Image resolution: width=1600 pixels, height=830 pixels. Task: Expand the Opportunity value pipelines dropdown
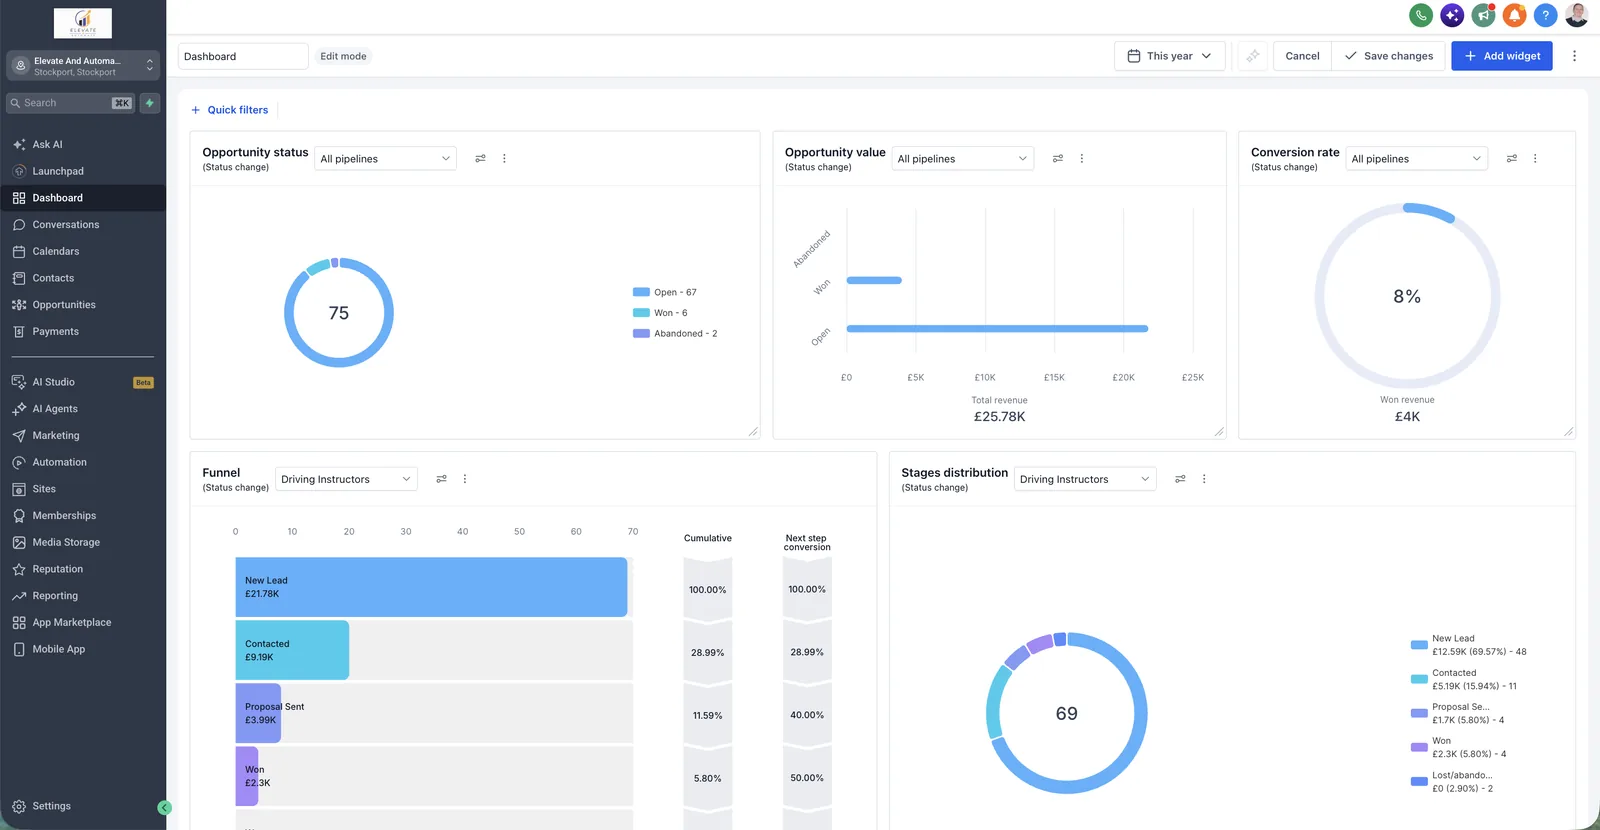click(963, 159)
